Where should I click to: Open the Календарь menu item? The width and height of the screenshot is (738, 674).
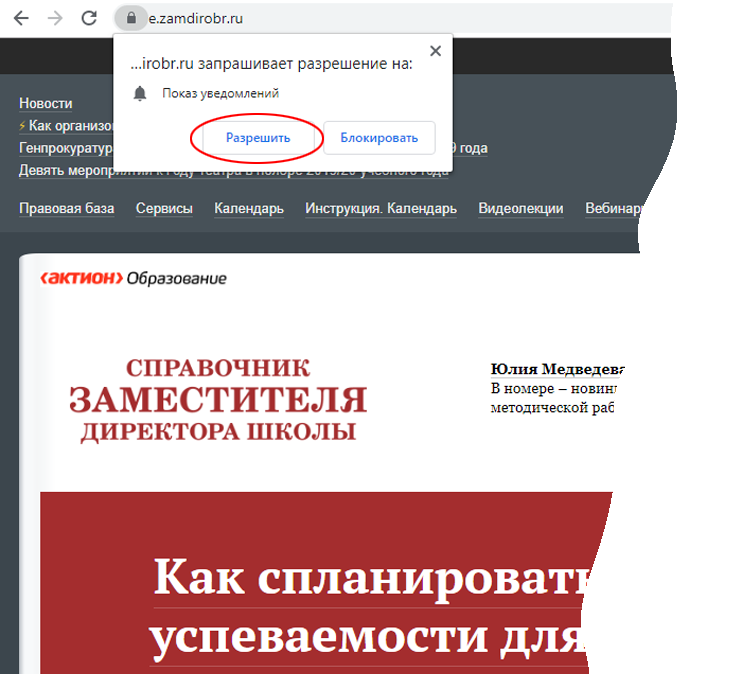point(249,208)
